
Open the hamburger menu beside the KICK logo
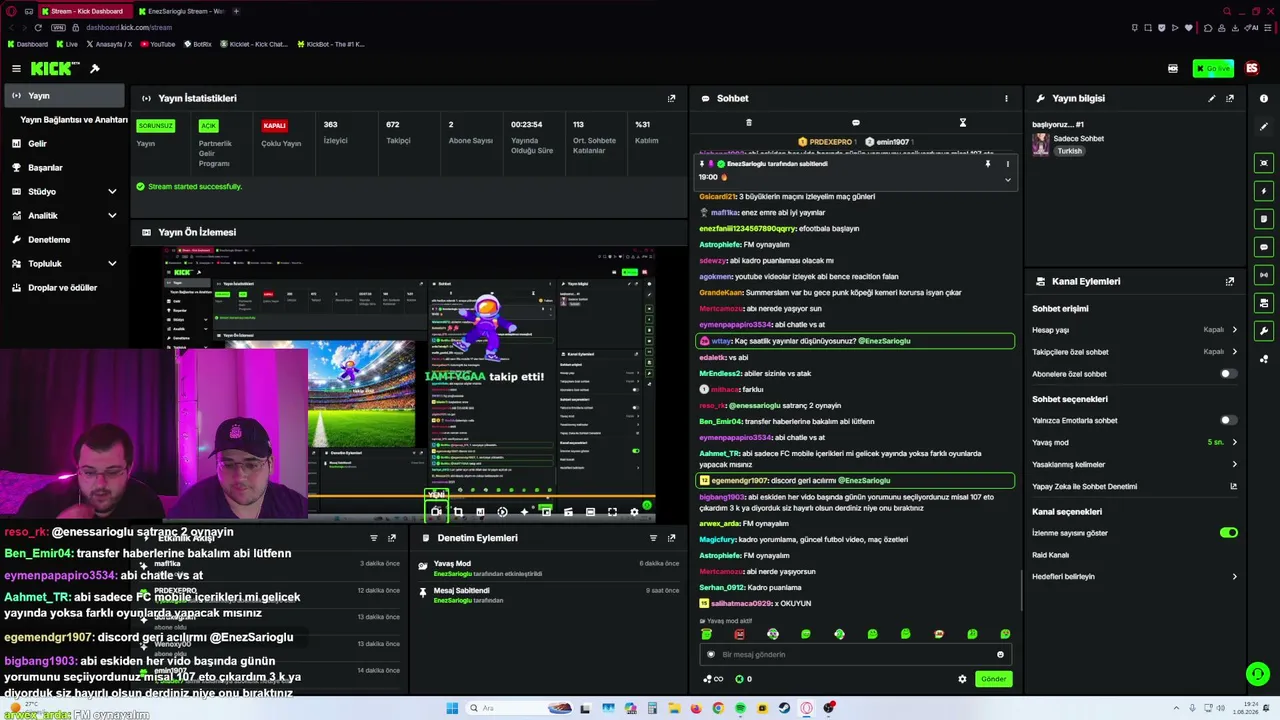click(16, 68)
